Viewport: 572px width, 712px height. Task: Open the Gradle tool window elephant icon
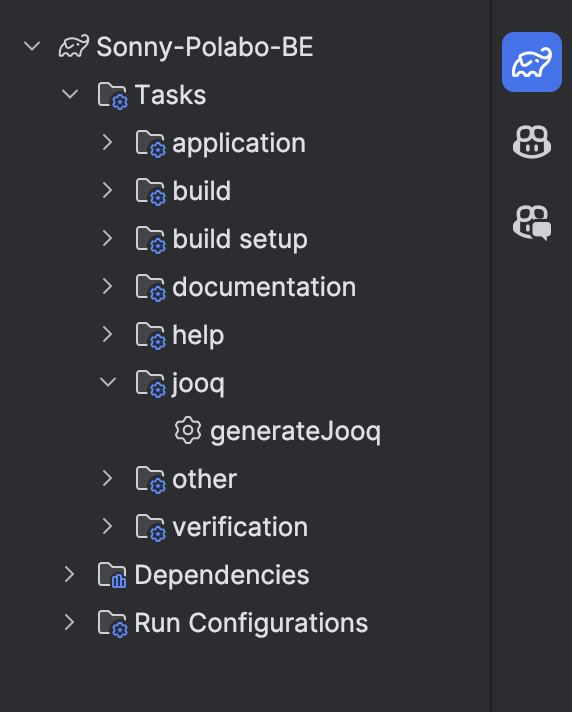point(532,62)
